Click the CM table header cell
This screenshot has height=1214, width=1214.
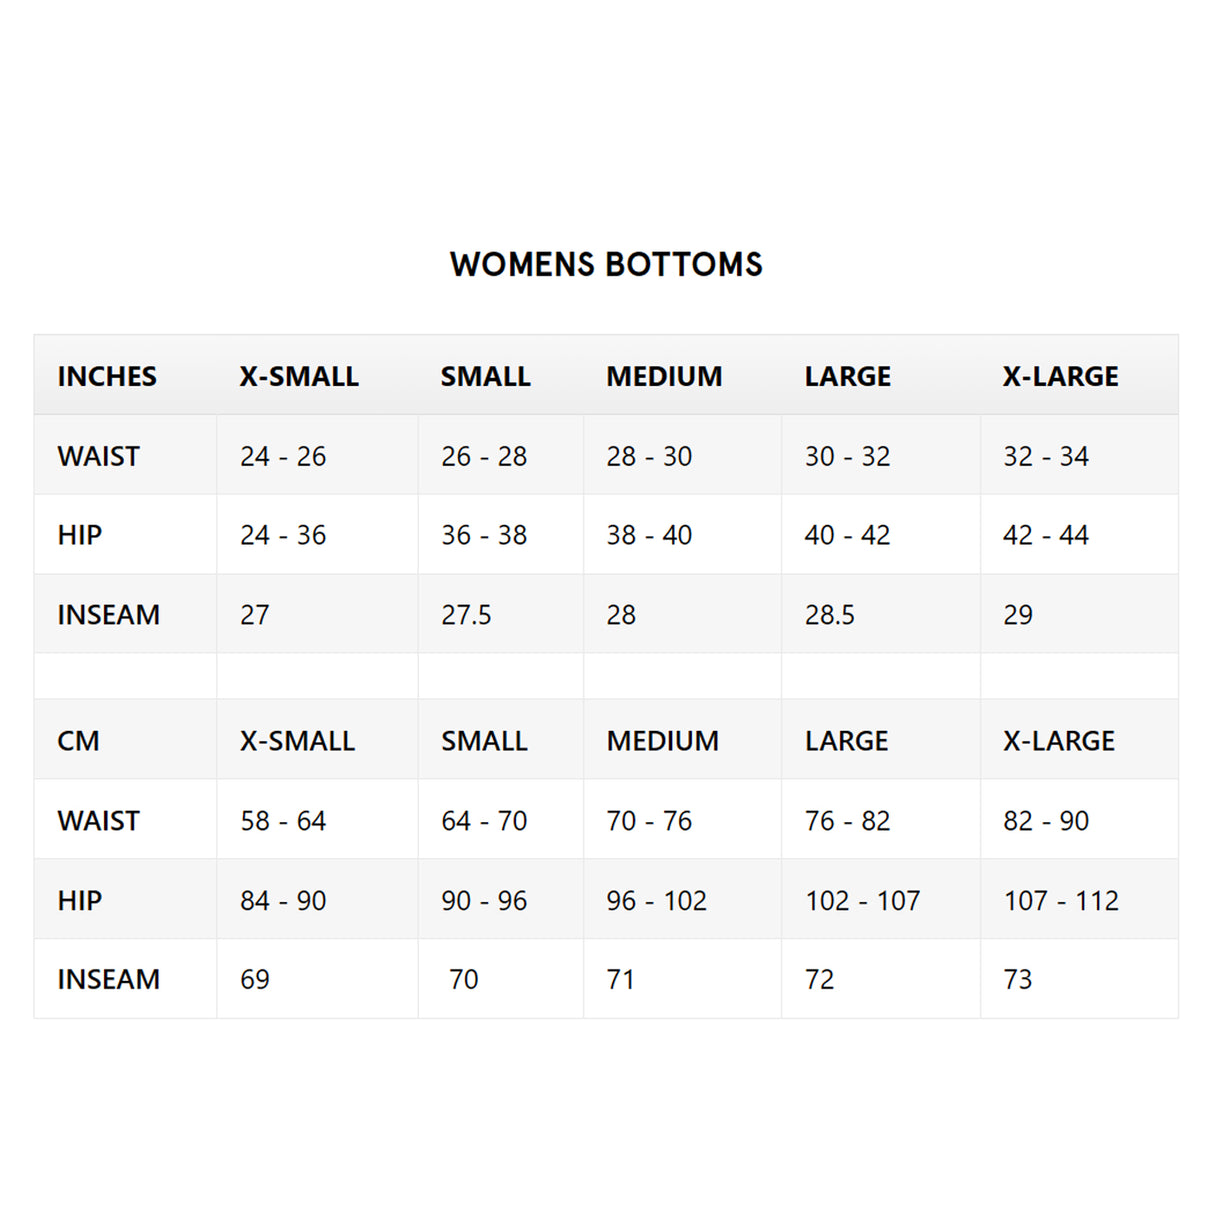78,741
